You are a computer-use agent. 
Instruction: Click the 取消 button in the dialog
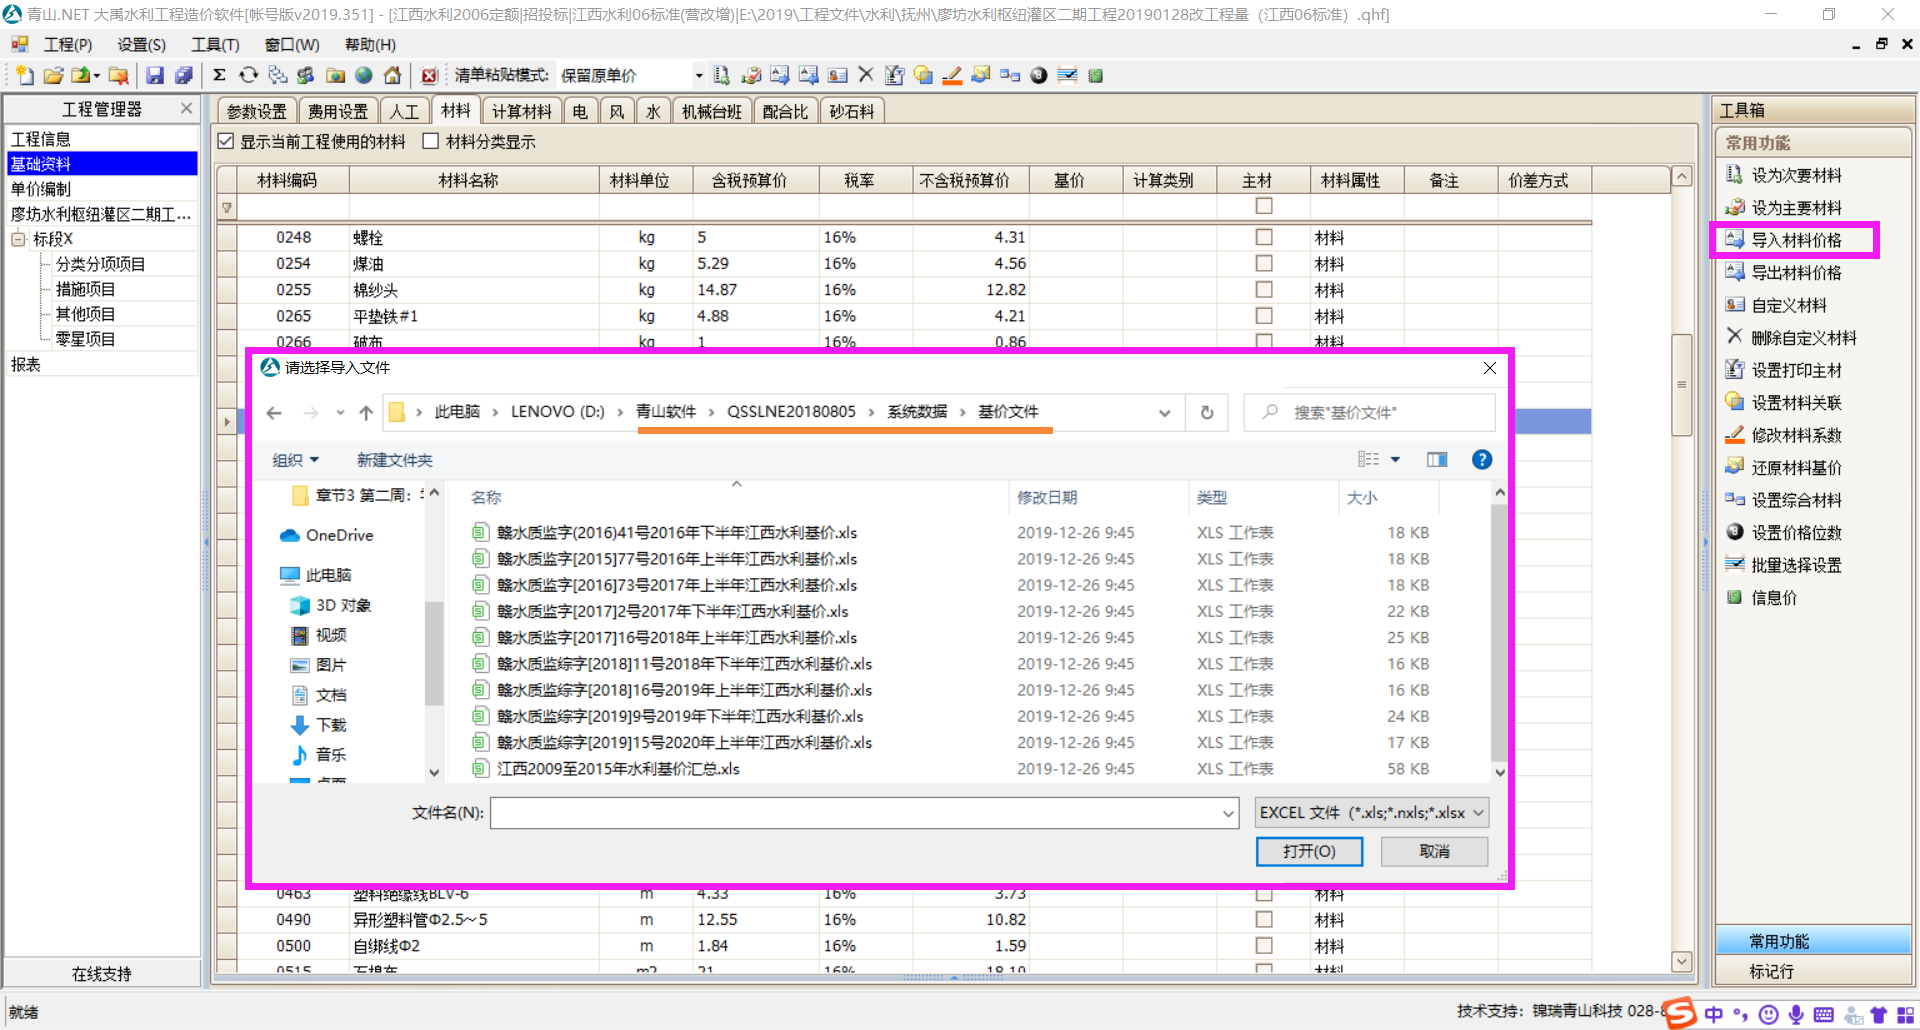(x=1434, y=851)
